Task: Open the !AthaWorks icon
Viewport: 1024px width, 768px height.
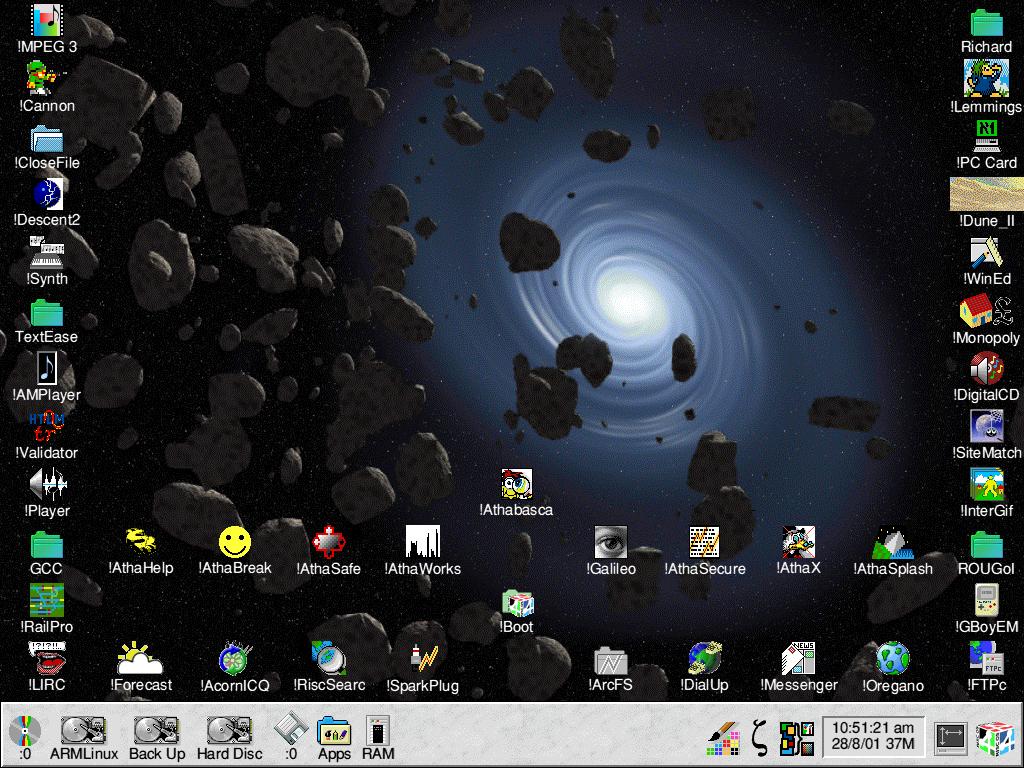Action: (423, 541)
